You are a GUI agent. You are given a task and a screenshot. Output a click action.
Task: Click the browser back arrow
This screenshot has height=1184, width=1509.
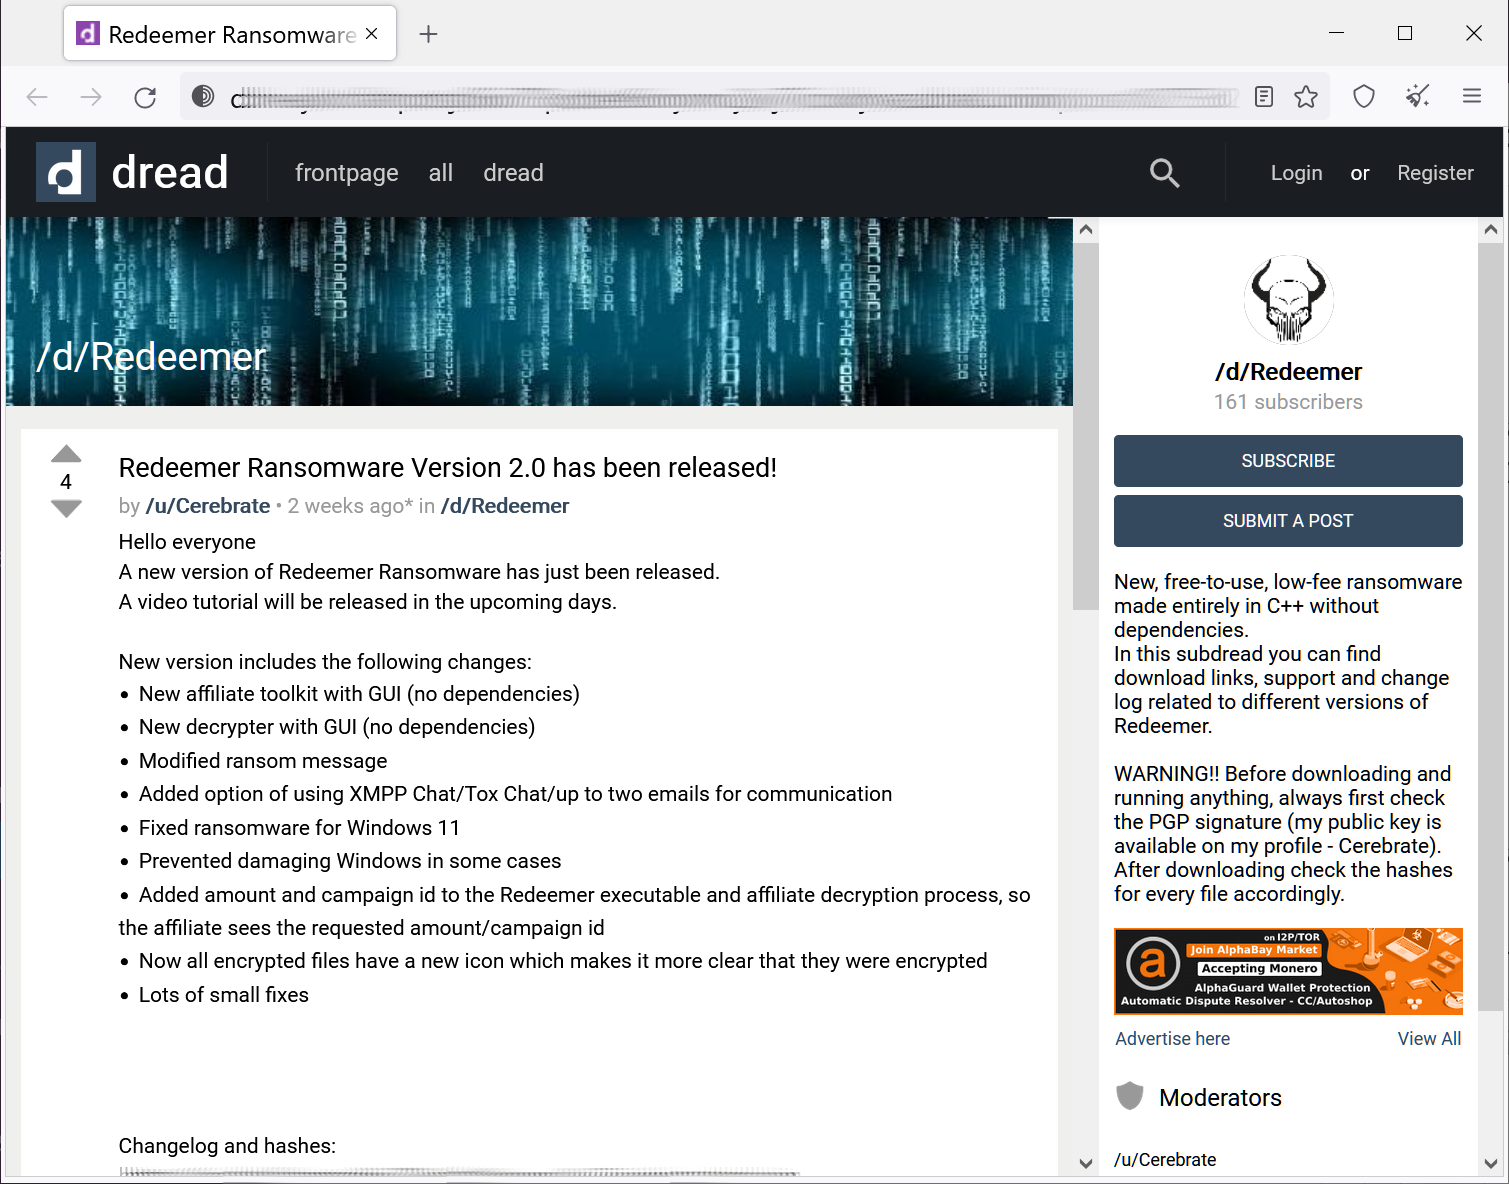pyautogui.click(x=37, y=97)
